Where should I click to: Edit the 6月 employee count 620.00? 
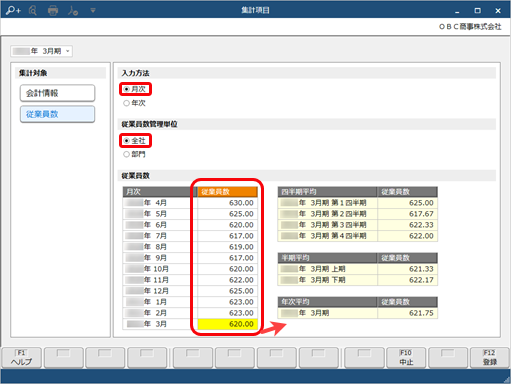point(228,225)
